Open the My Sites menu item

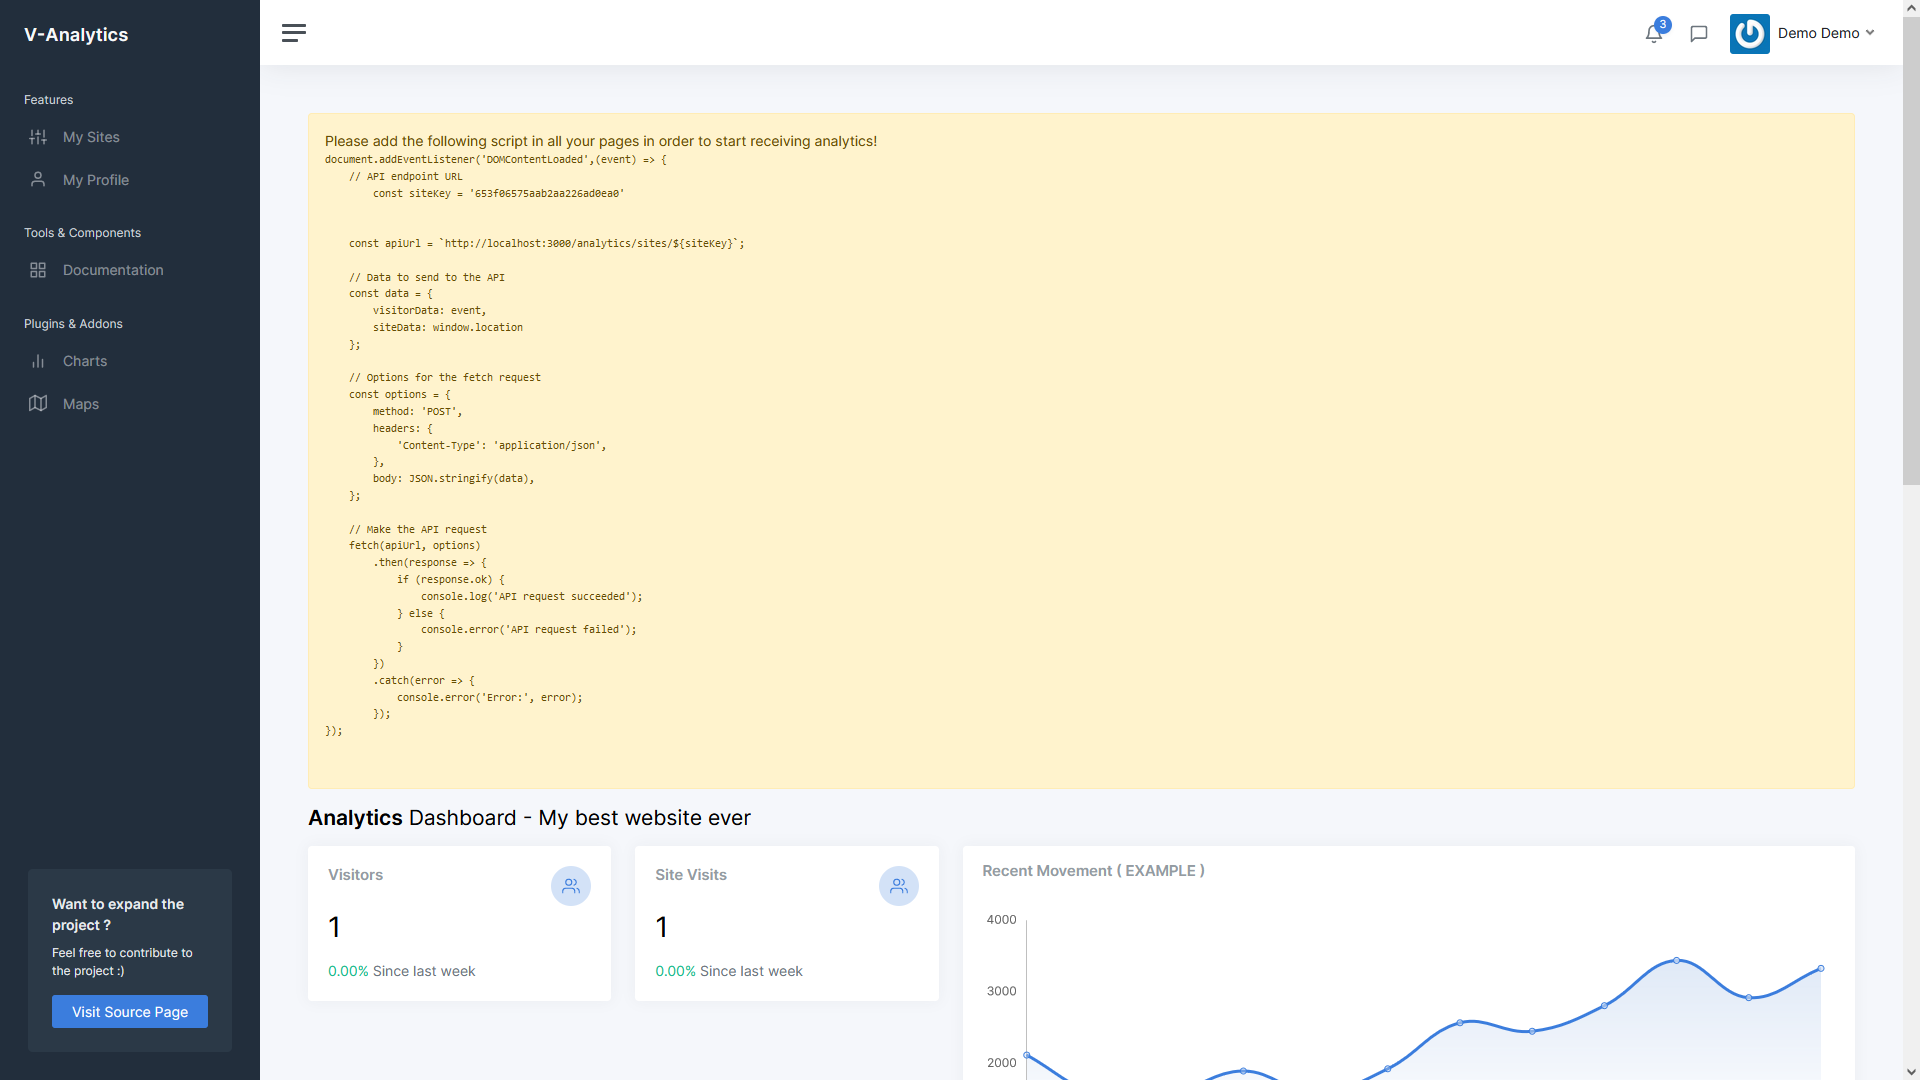[91, 137]
